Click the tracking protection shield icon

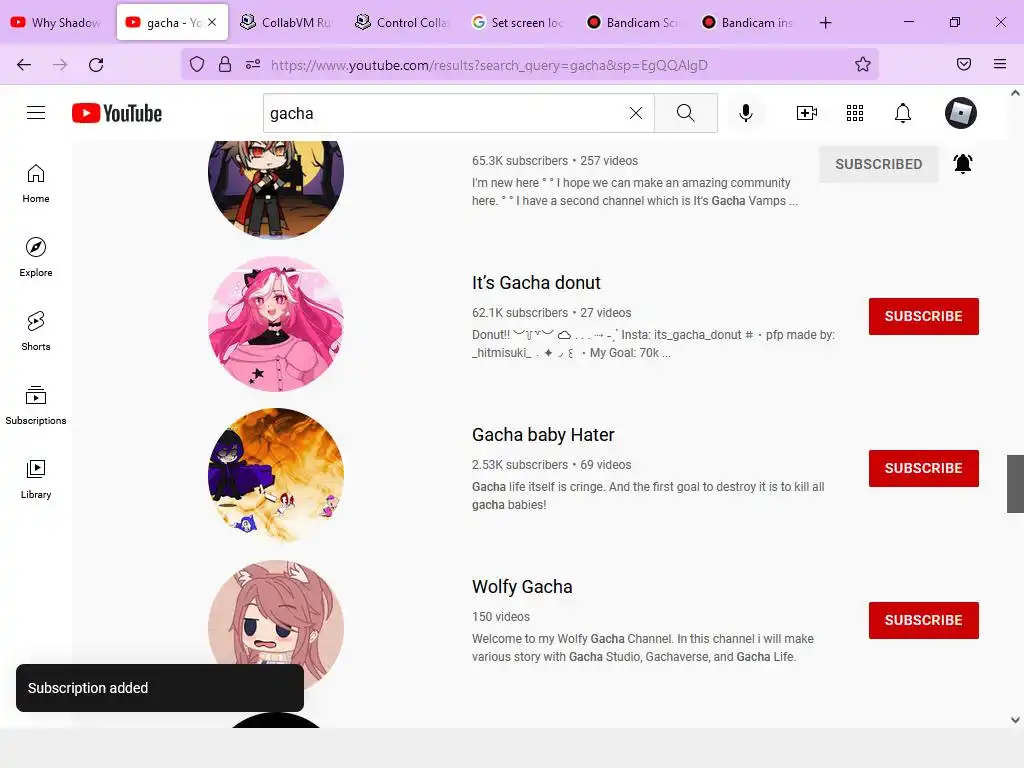(x=197, y=65)
